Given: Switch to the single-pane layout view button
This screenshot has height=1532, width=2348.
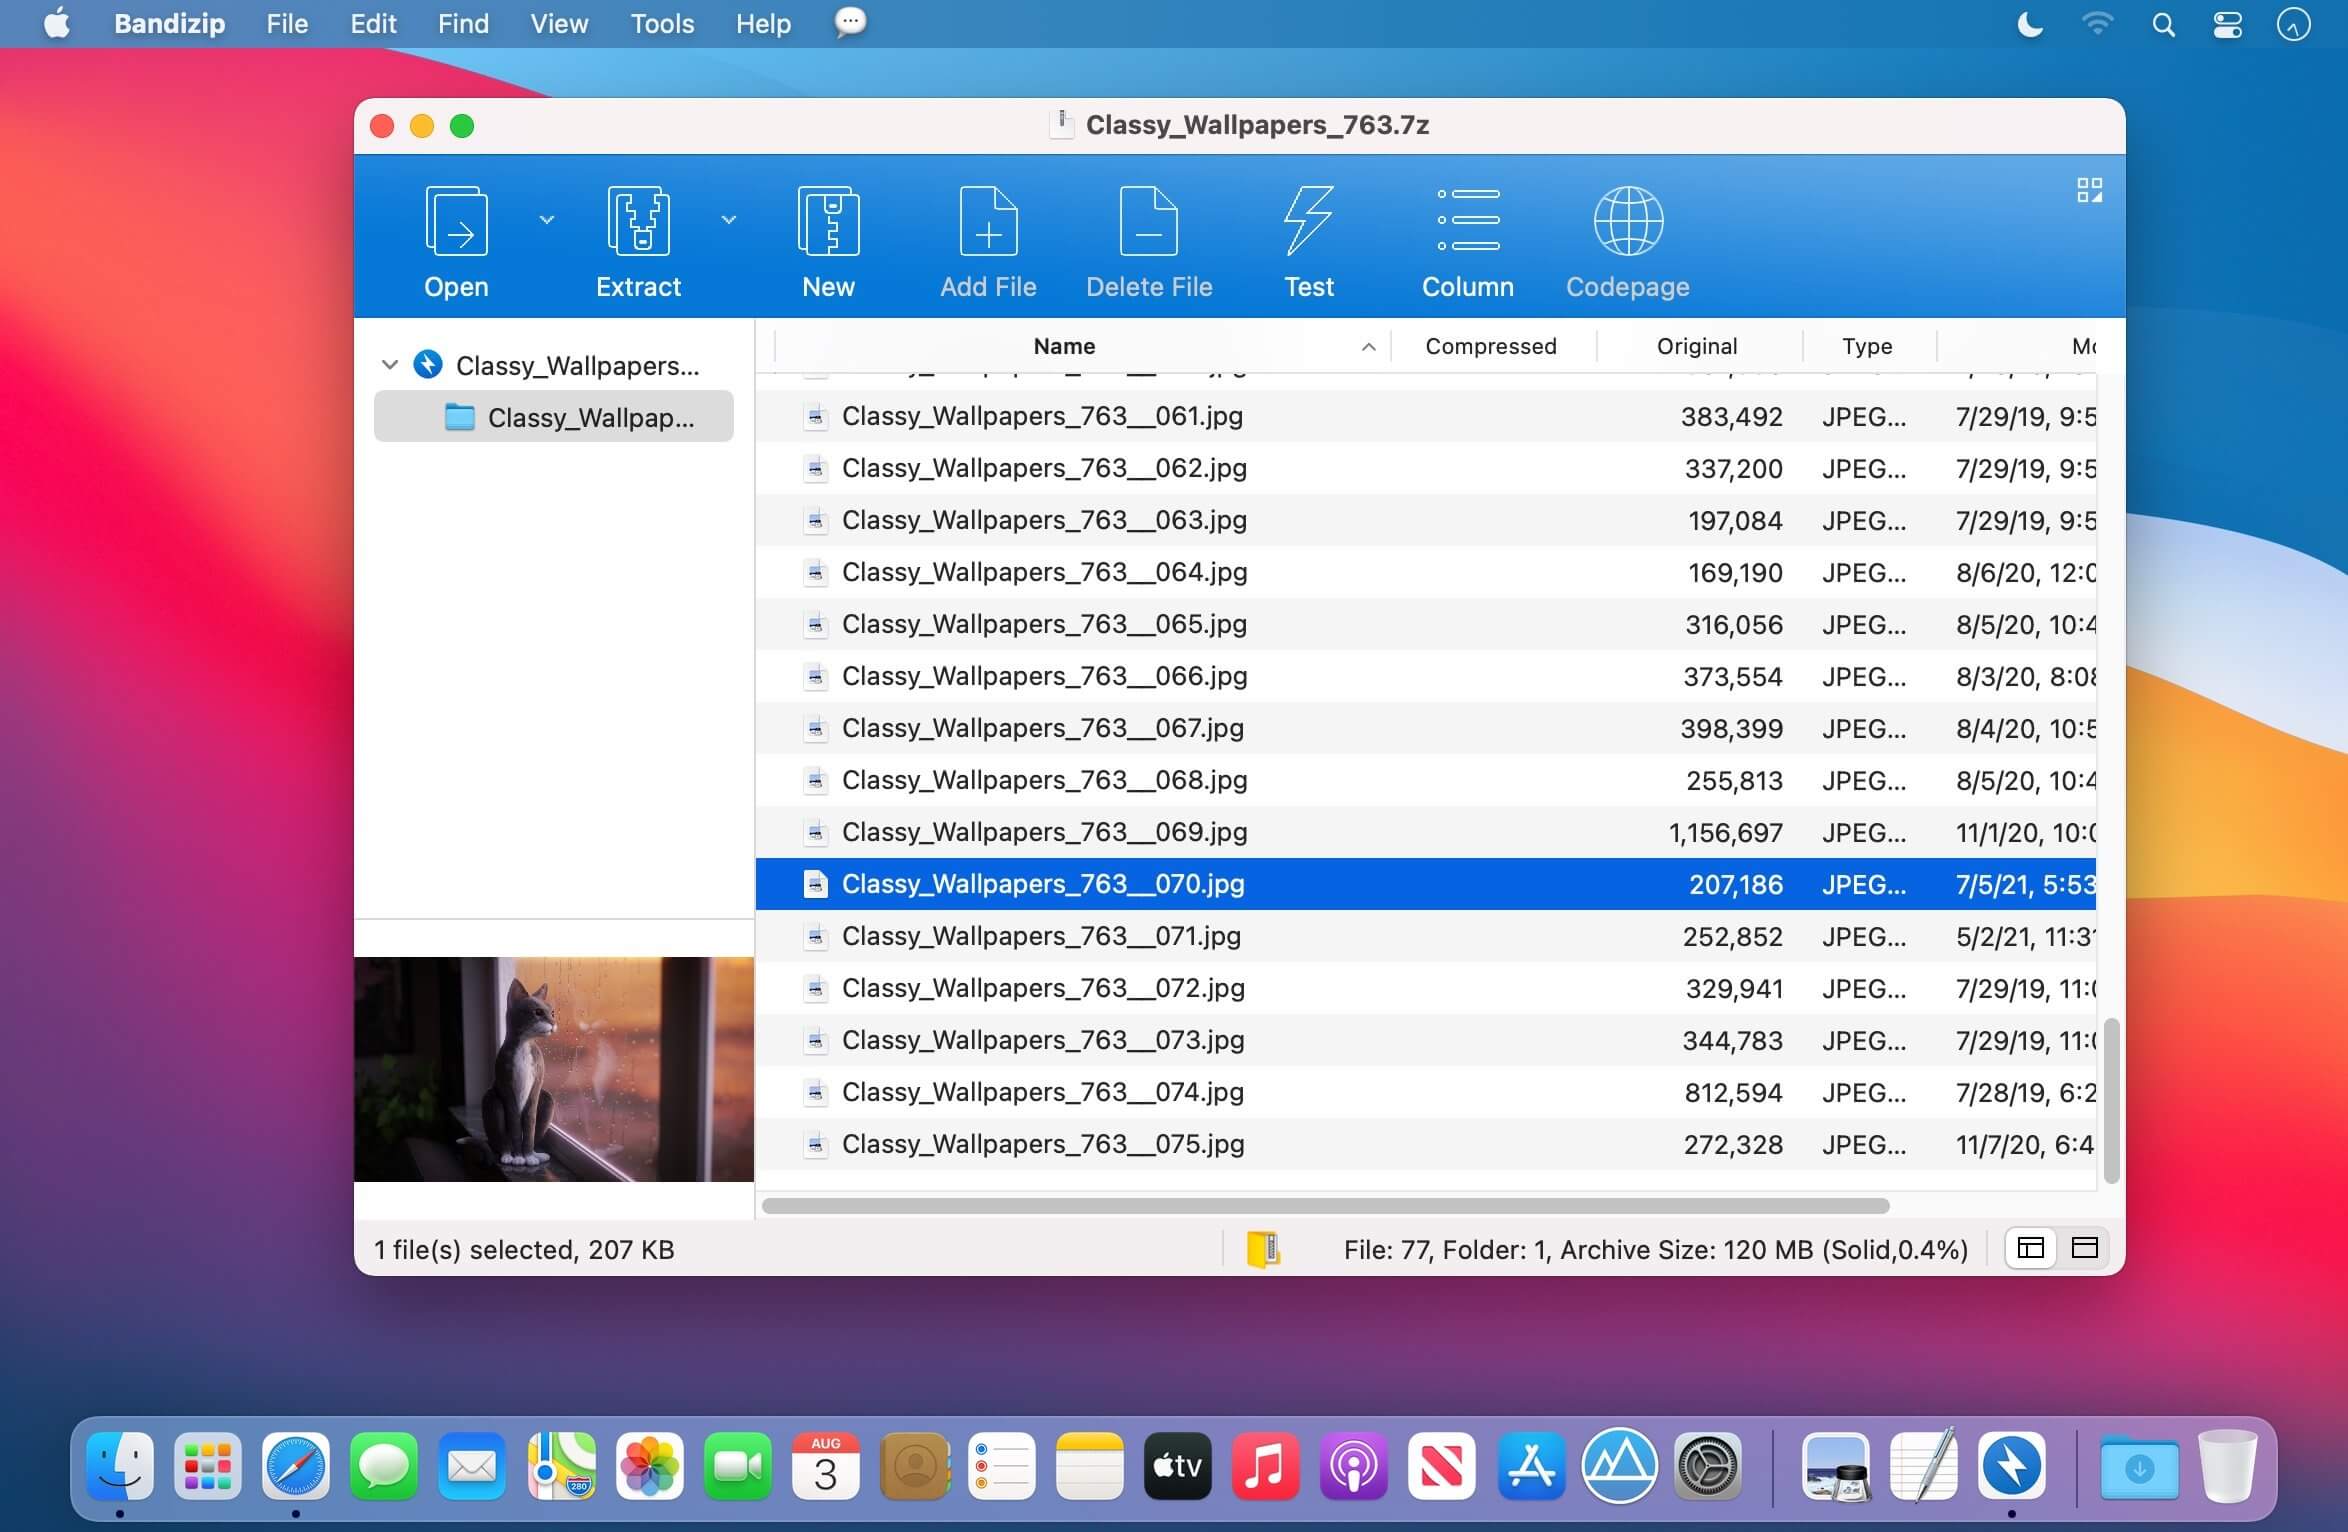Looking at the screenshot, I should coord(2084,1248).
